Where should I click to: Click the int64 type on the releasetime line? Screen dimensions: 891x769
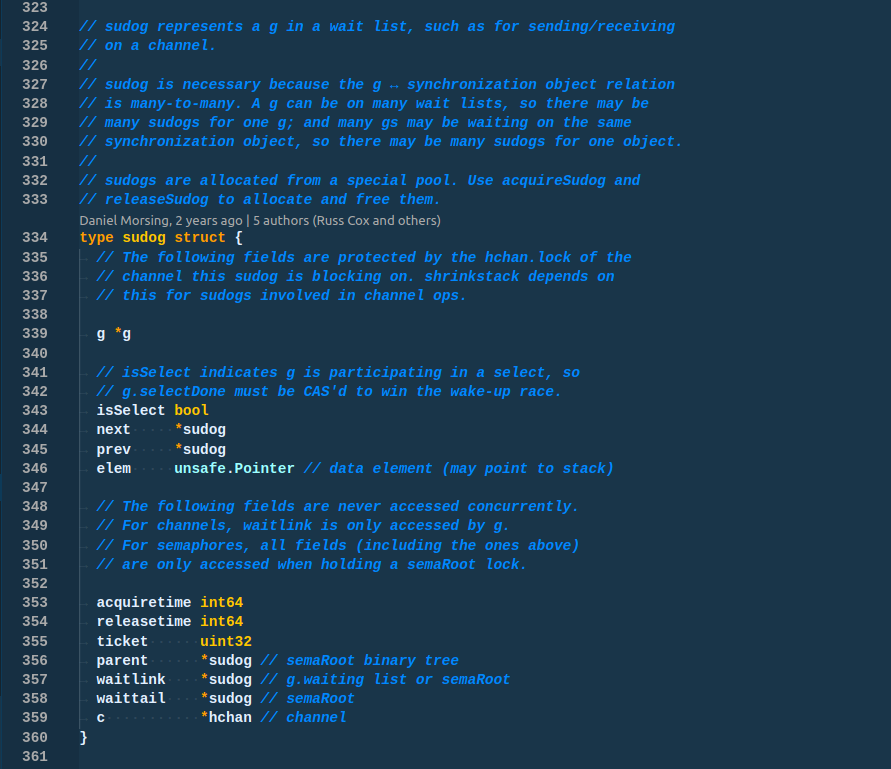[222, 622]
